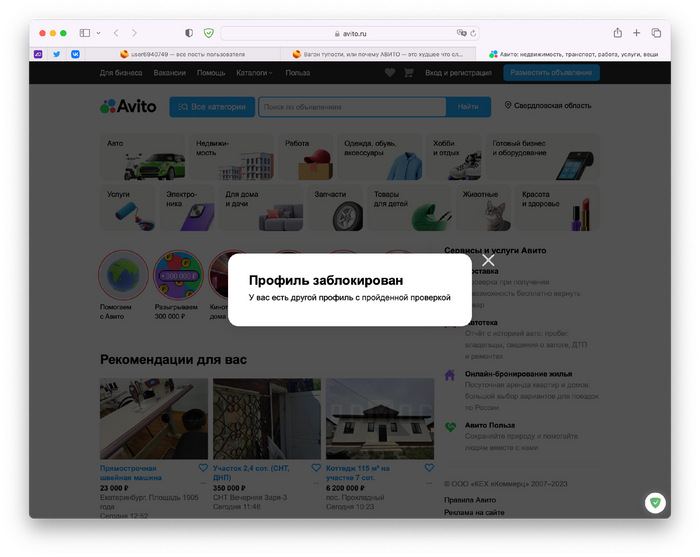Close the 'Профиль заблокирован' dialog

[488, 260]
